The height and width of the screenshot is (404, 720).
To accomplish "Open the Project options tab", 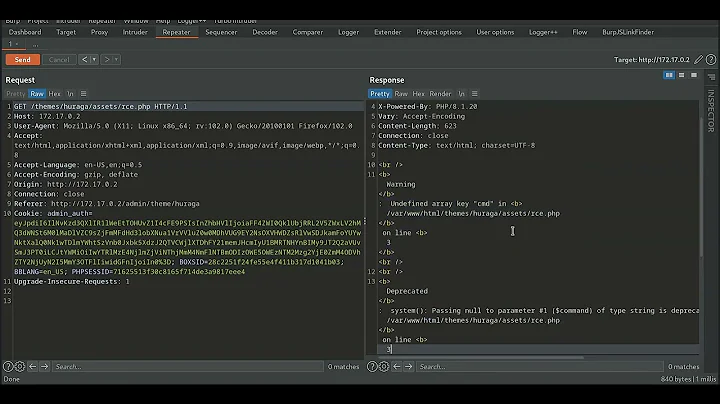I will tap(439, 32).
